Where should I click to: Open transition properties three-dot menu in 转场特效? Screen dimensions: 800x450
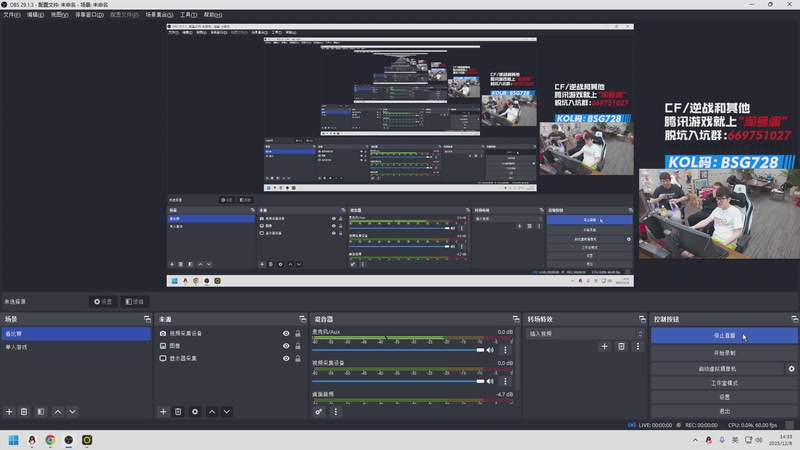[x=638, y=346]
